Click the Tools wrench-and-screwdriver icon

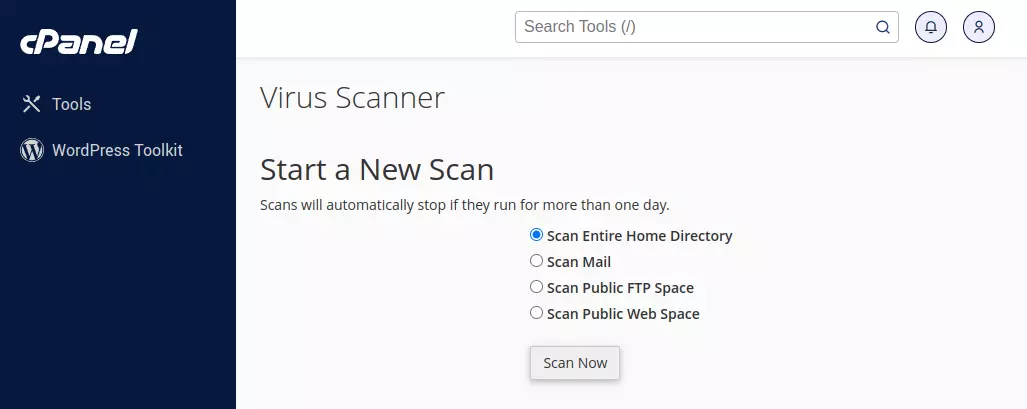[31, 104]
